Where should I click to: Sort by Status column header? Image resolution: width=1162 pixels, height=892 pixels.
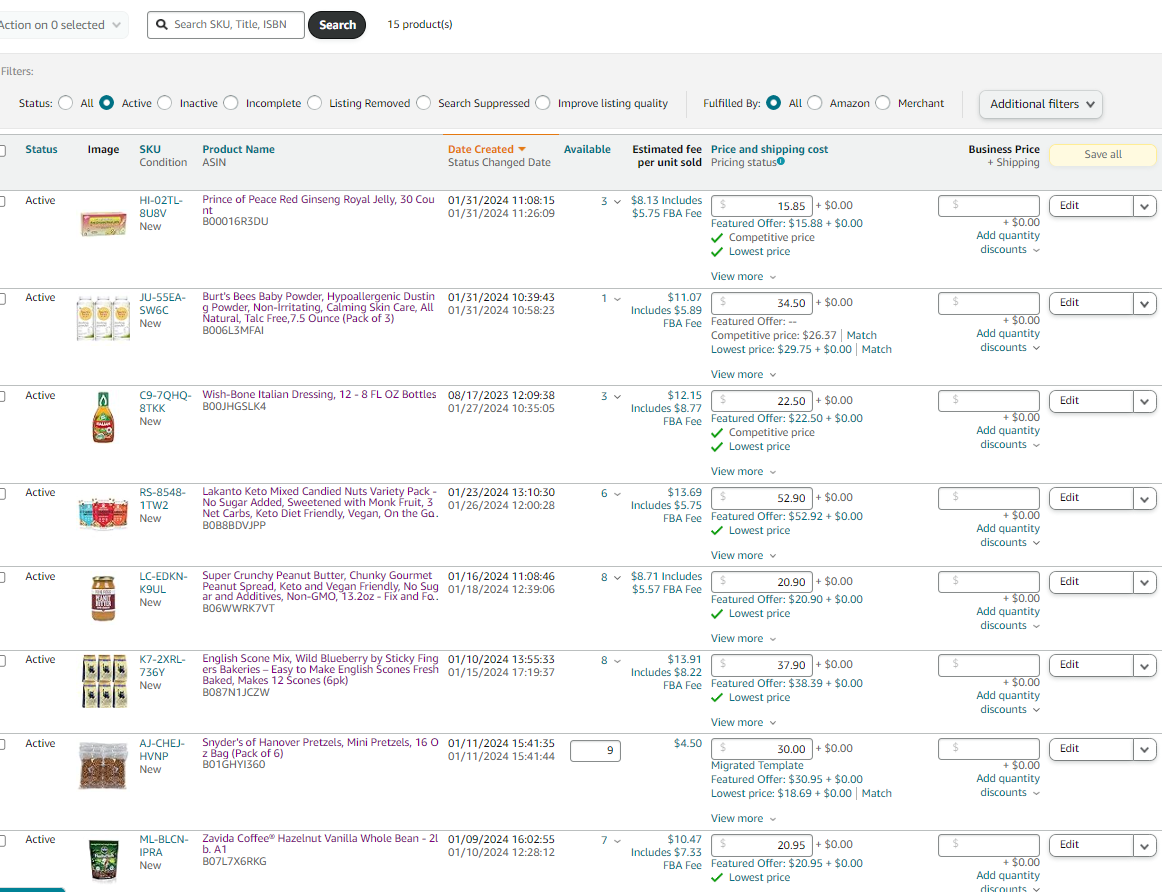pos(41,149)
